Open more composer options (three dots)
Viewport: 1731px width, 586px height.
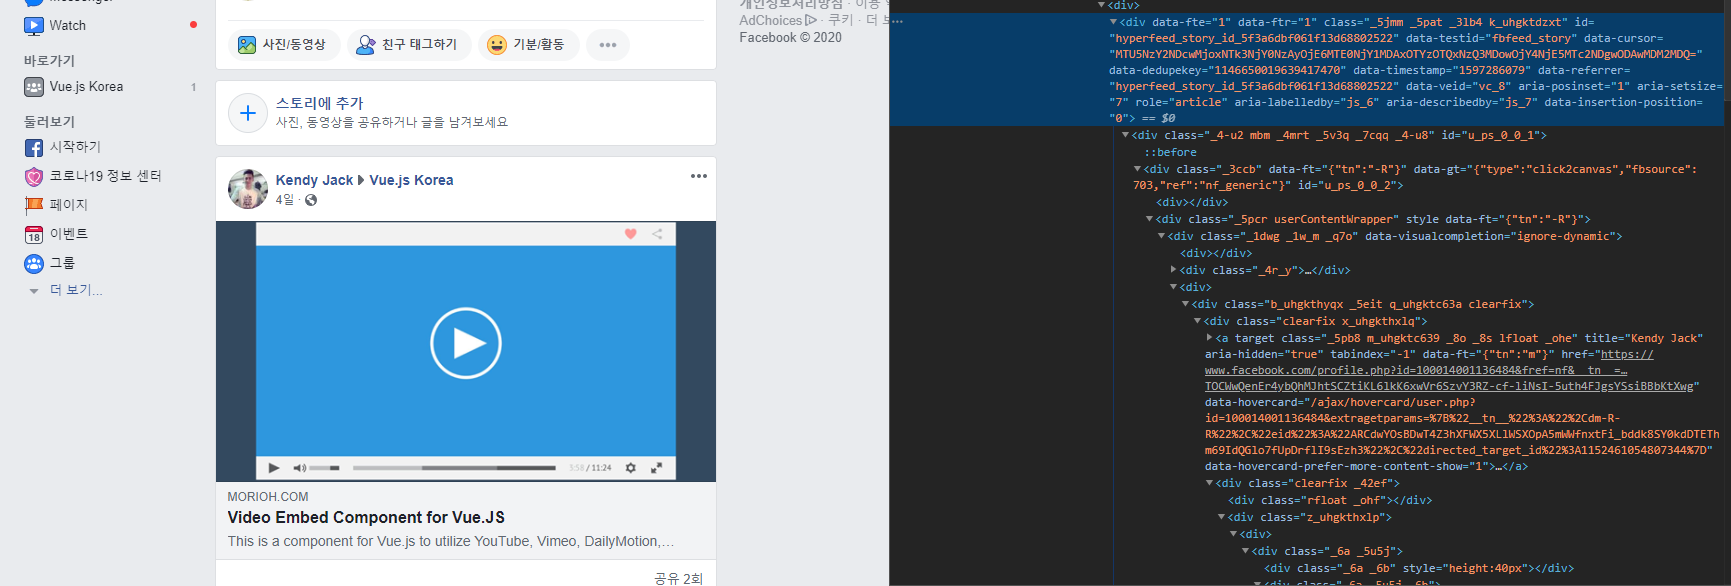[x=608, y=45]
